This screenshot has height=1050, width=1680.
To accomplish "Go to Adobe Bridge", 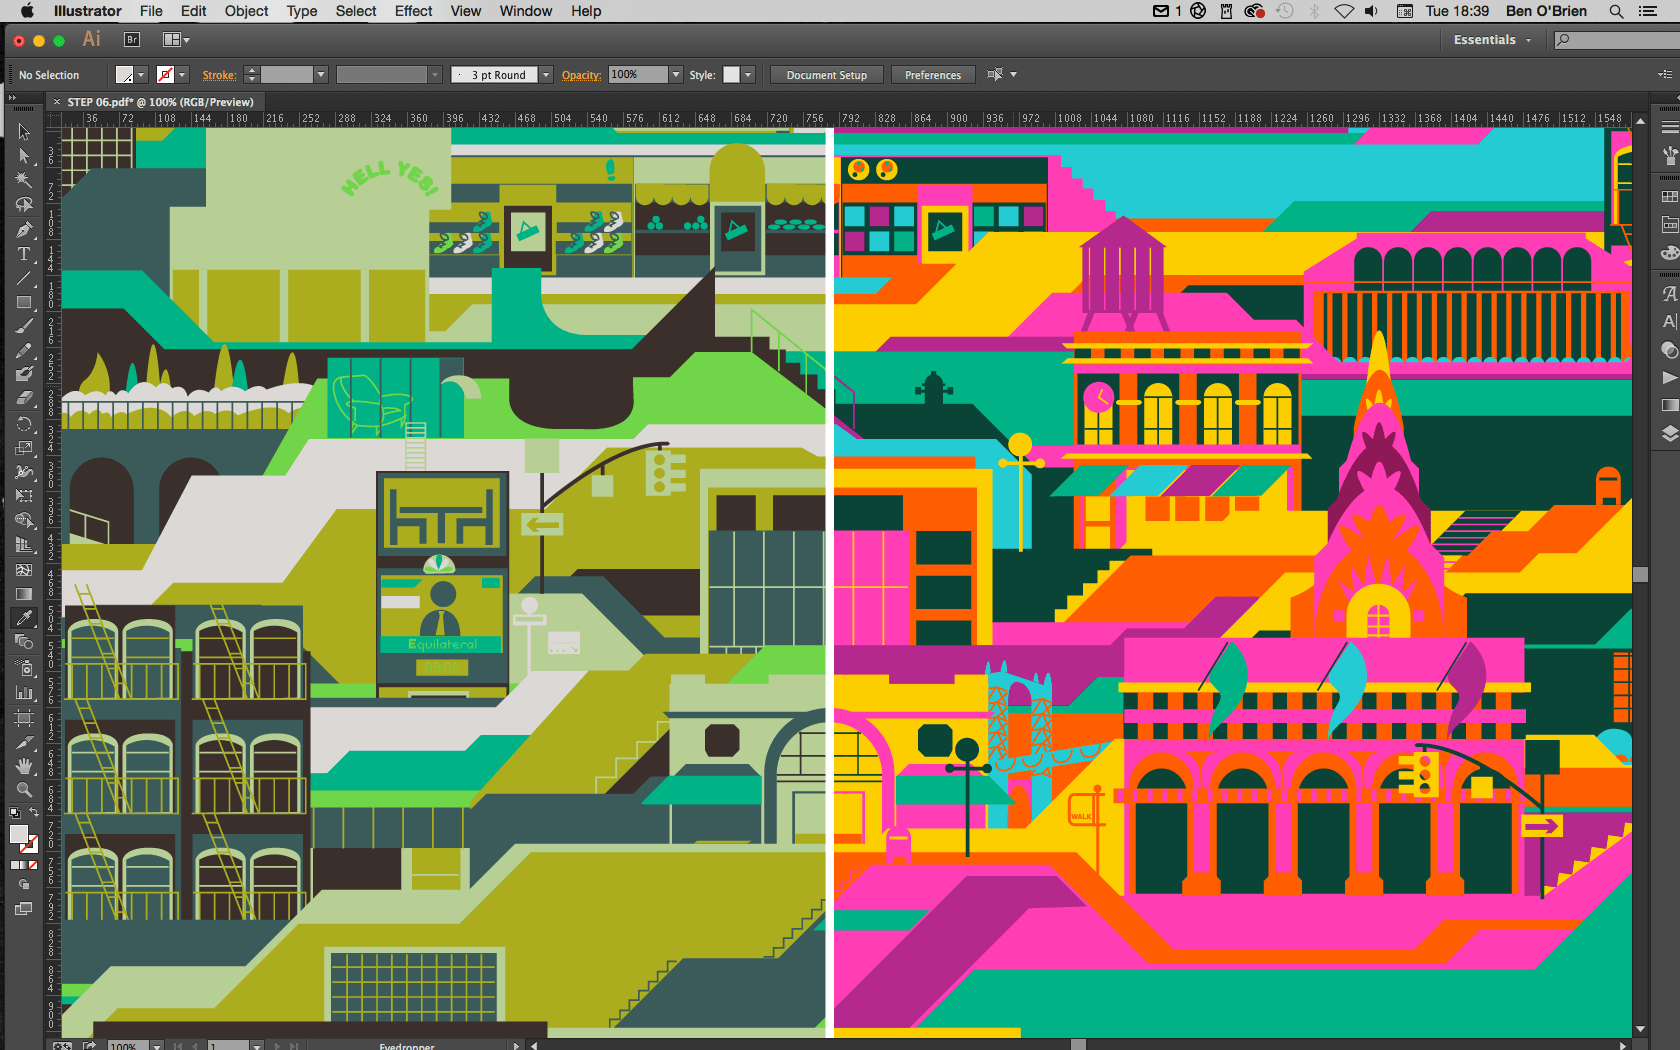I will pos(131,40).
